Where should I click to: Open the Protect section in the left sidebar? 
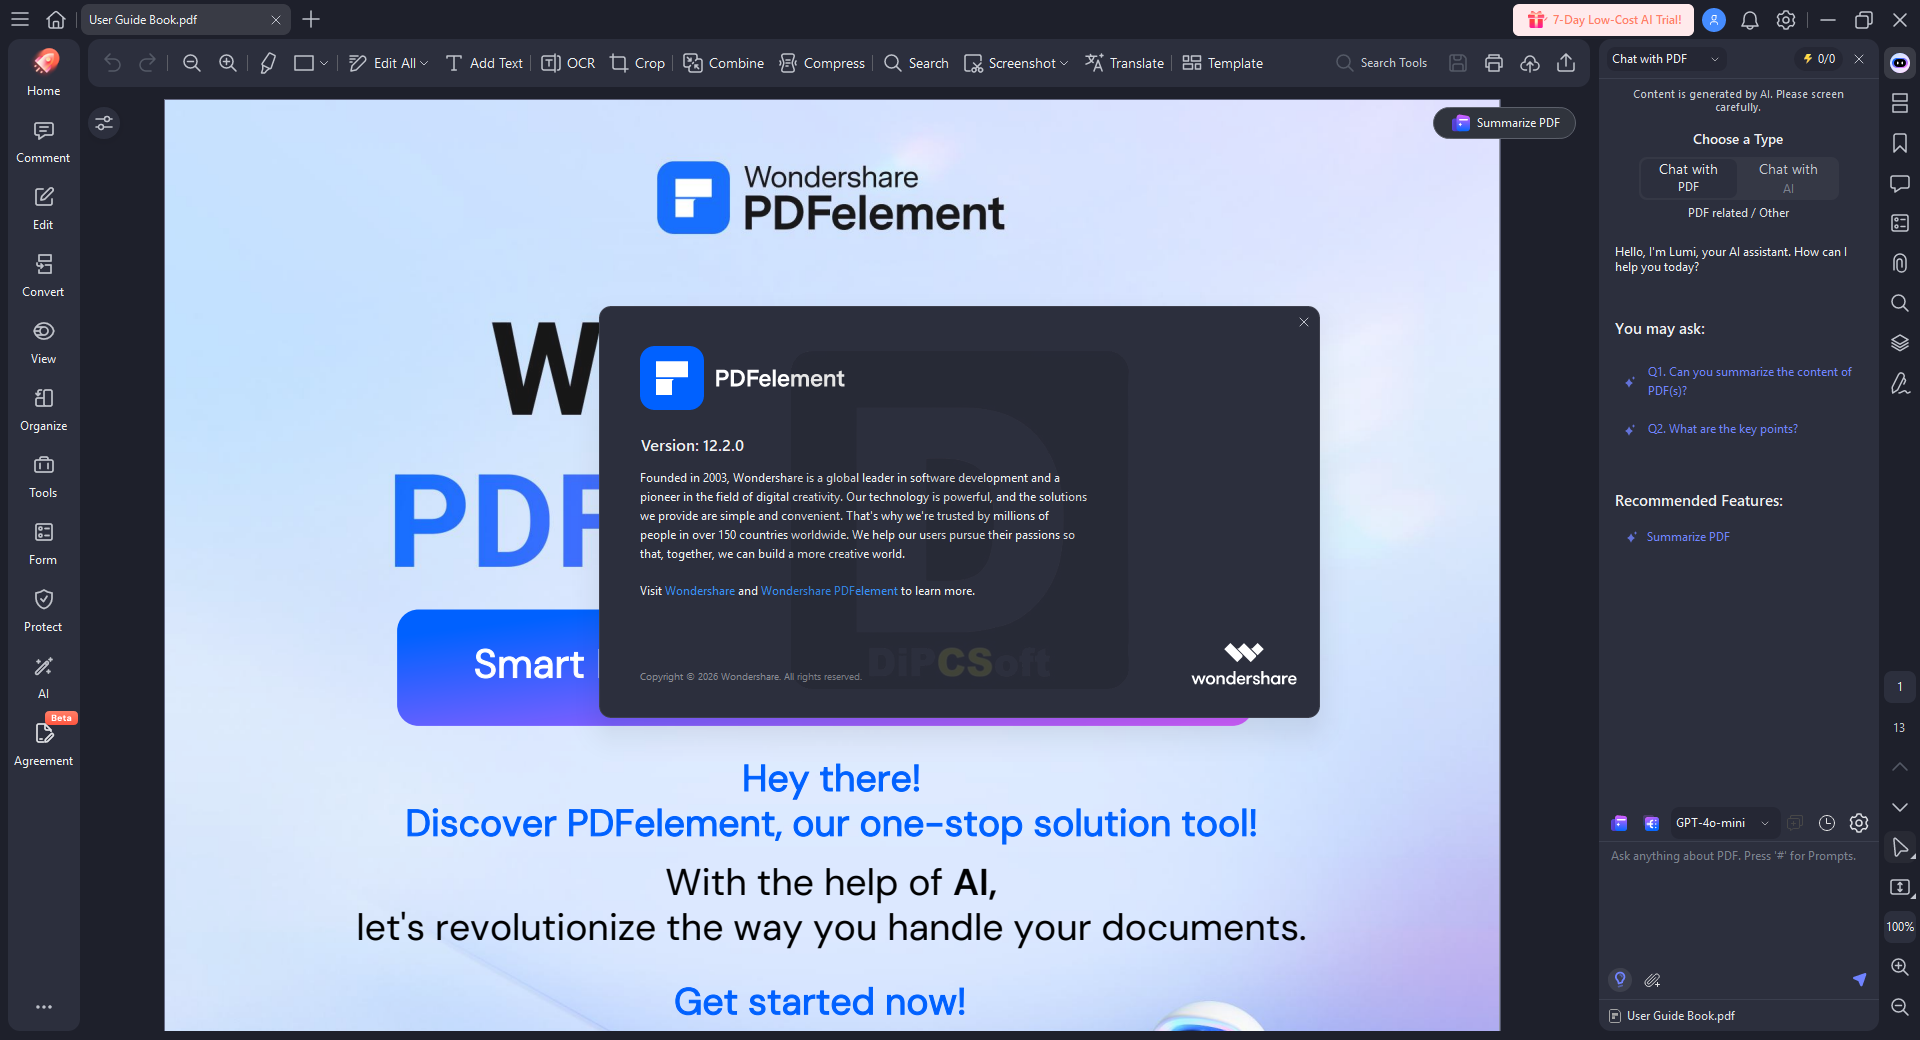(43, 611)
